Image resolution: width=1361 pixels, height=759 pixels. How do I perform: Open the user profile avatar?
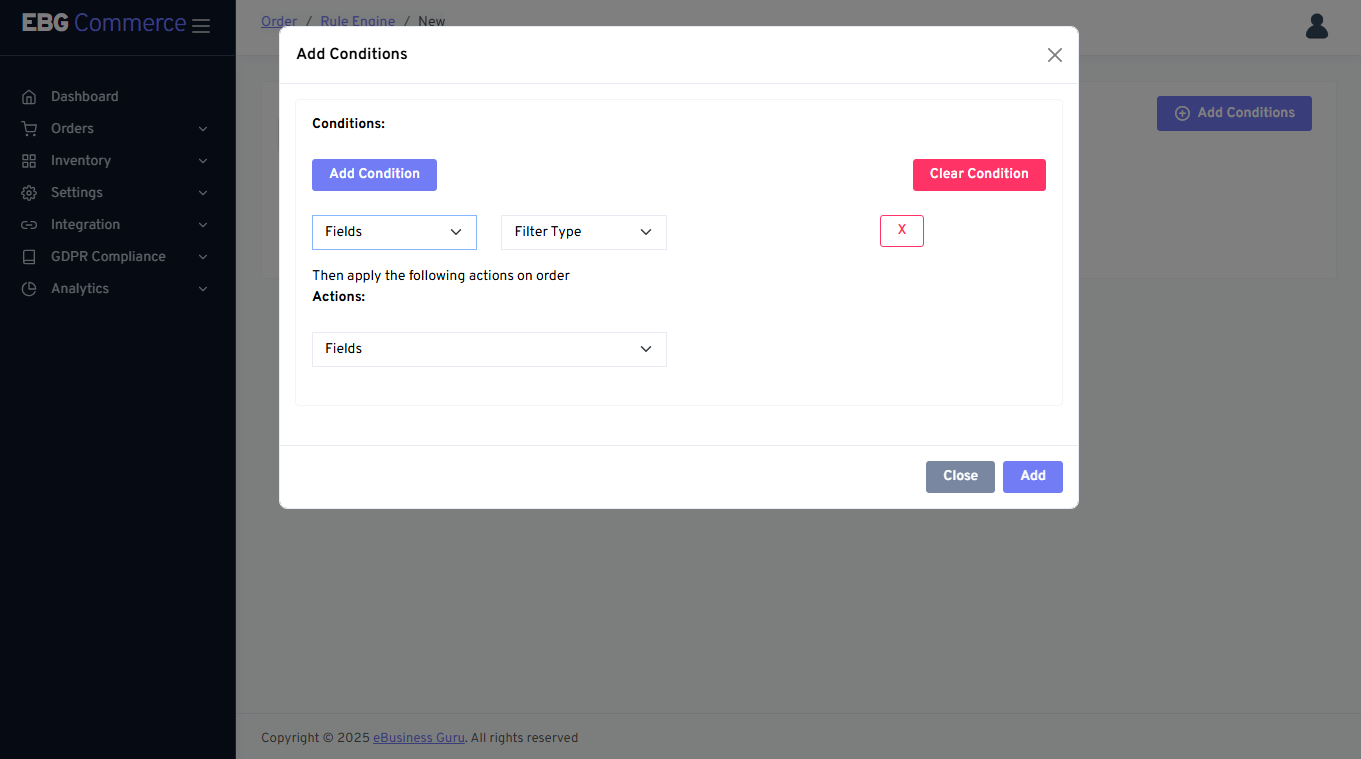click(1316, 26)
